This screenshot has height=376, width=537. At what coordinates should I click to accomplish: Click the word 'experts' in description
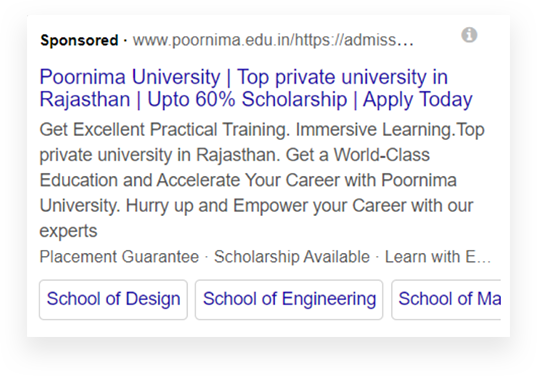[68, 231]
